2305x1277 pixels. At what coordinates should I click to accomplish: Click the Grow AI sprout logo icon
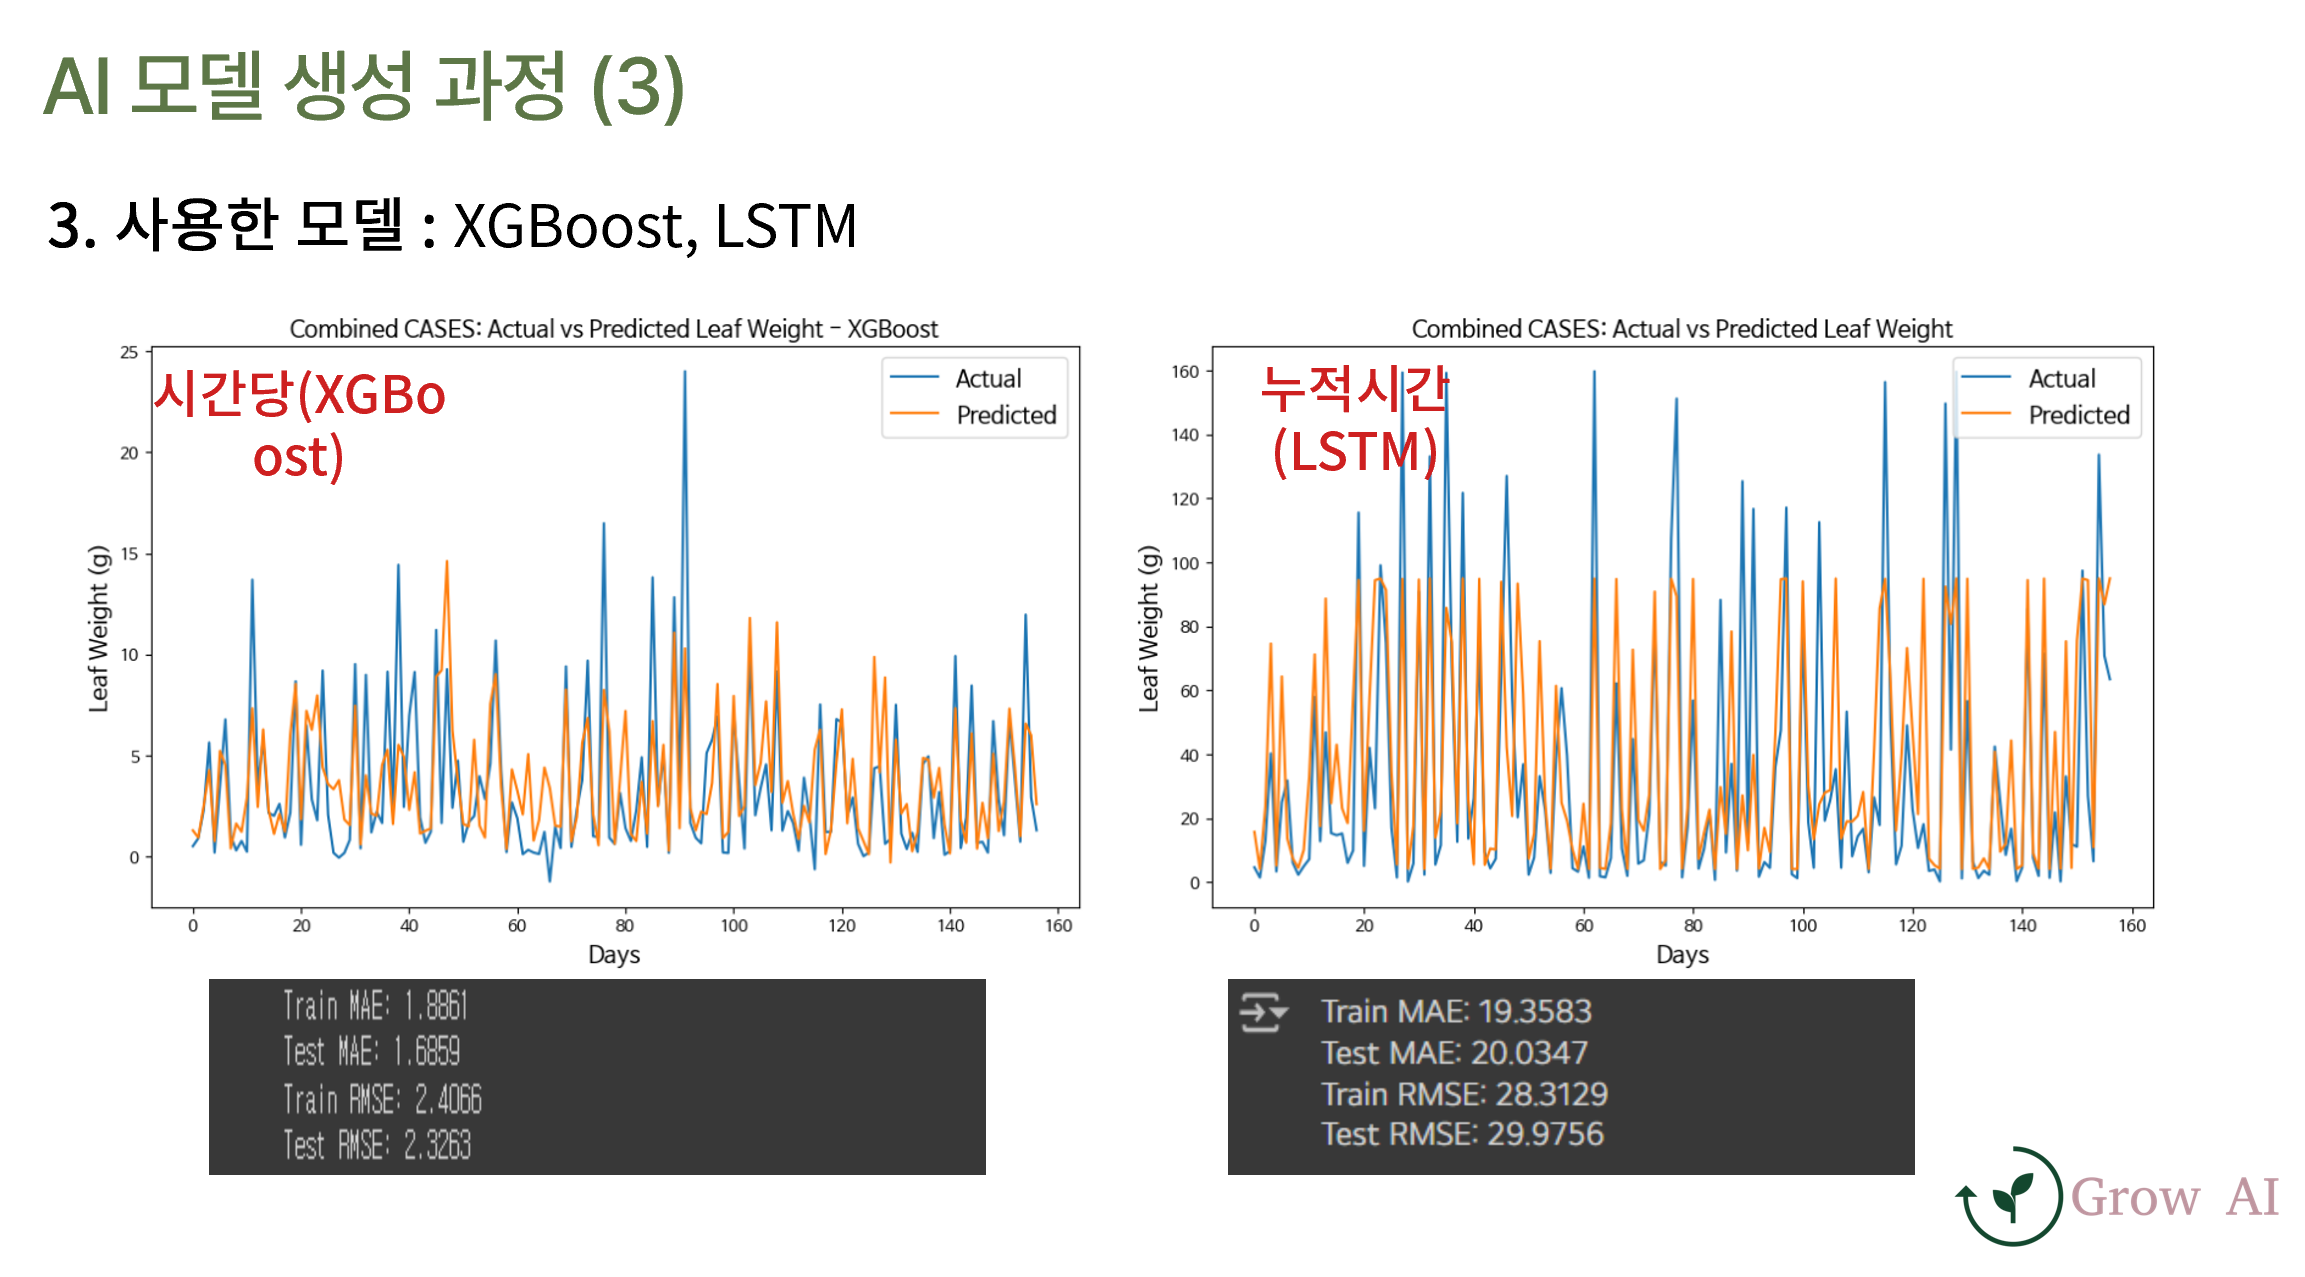click(2010, 1196)
